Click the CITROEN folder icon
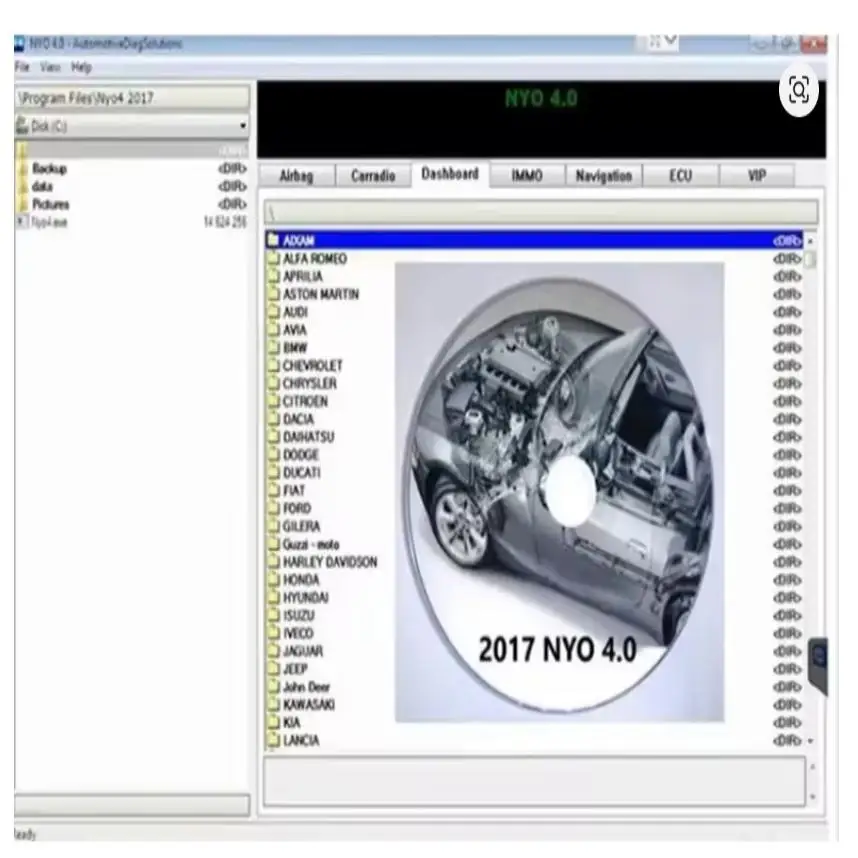 pos(273,401)
